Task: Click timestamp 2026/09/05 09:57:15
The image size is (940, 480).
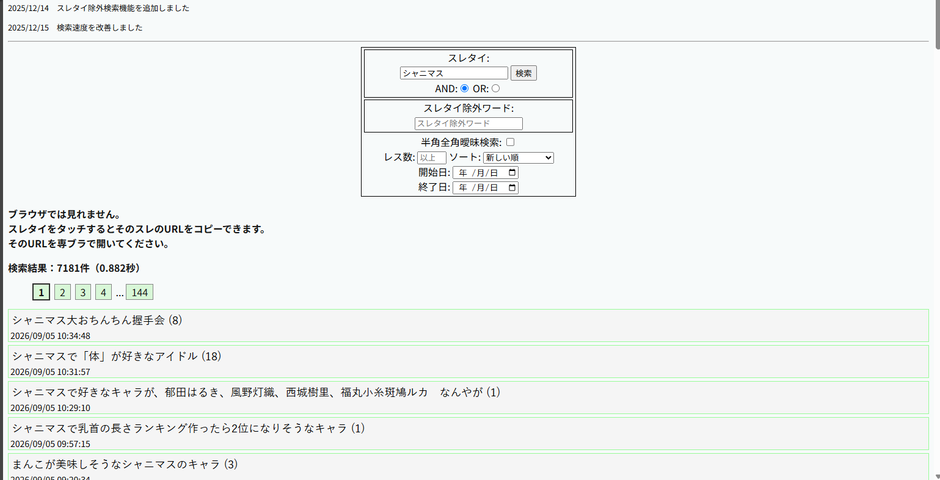Action: (50, 443)
